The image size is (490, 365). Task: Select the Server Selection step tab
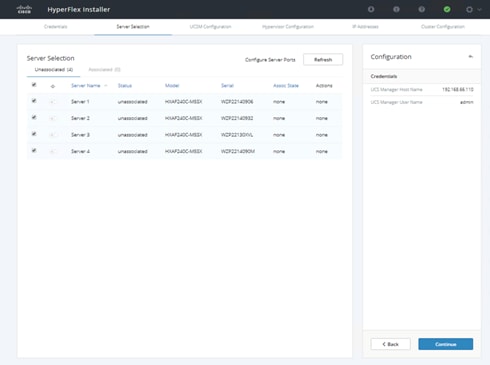pos(133,27)
